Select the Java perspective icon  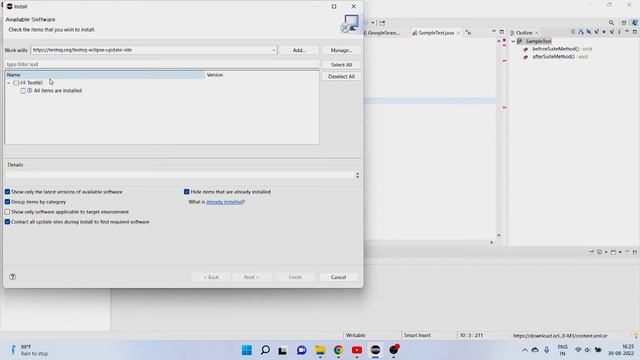point(635,23)
